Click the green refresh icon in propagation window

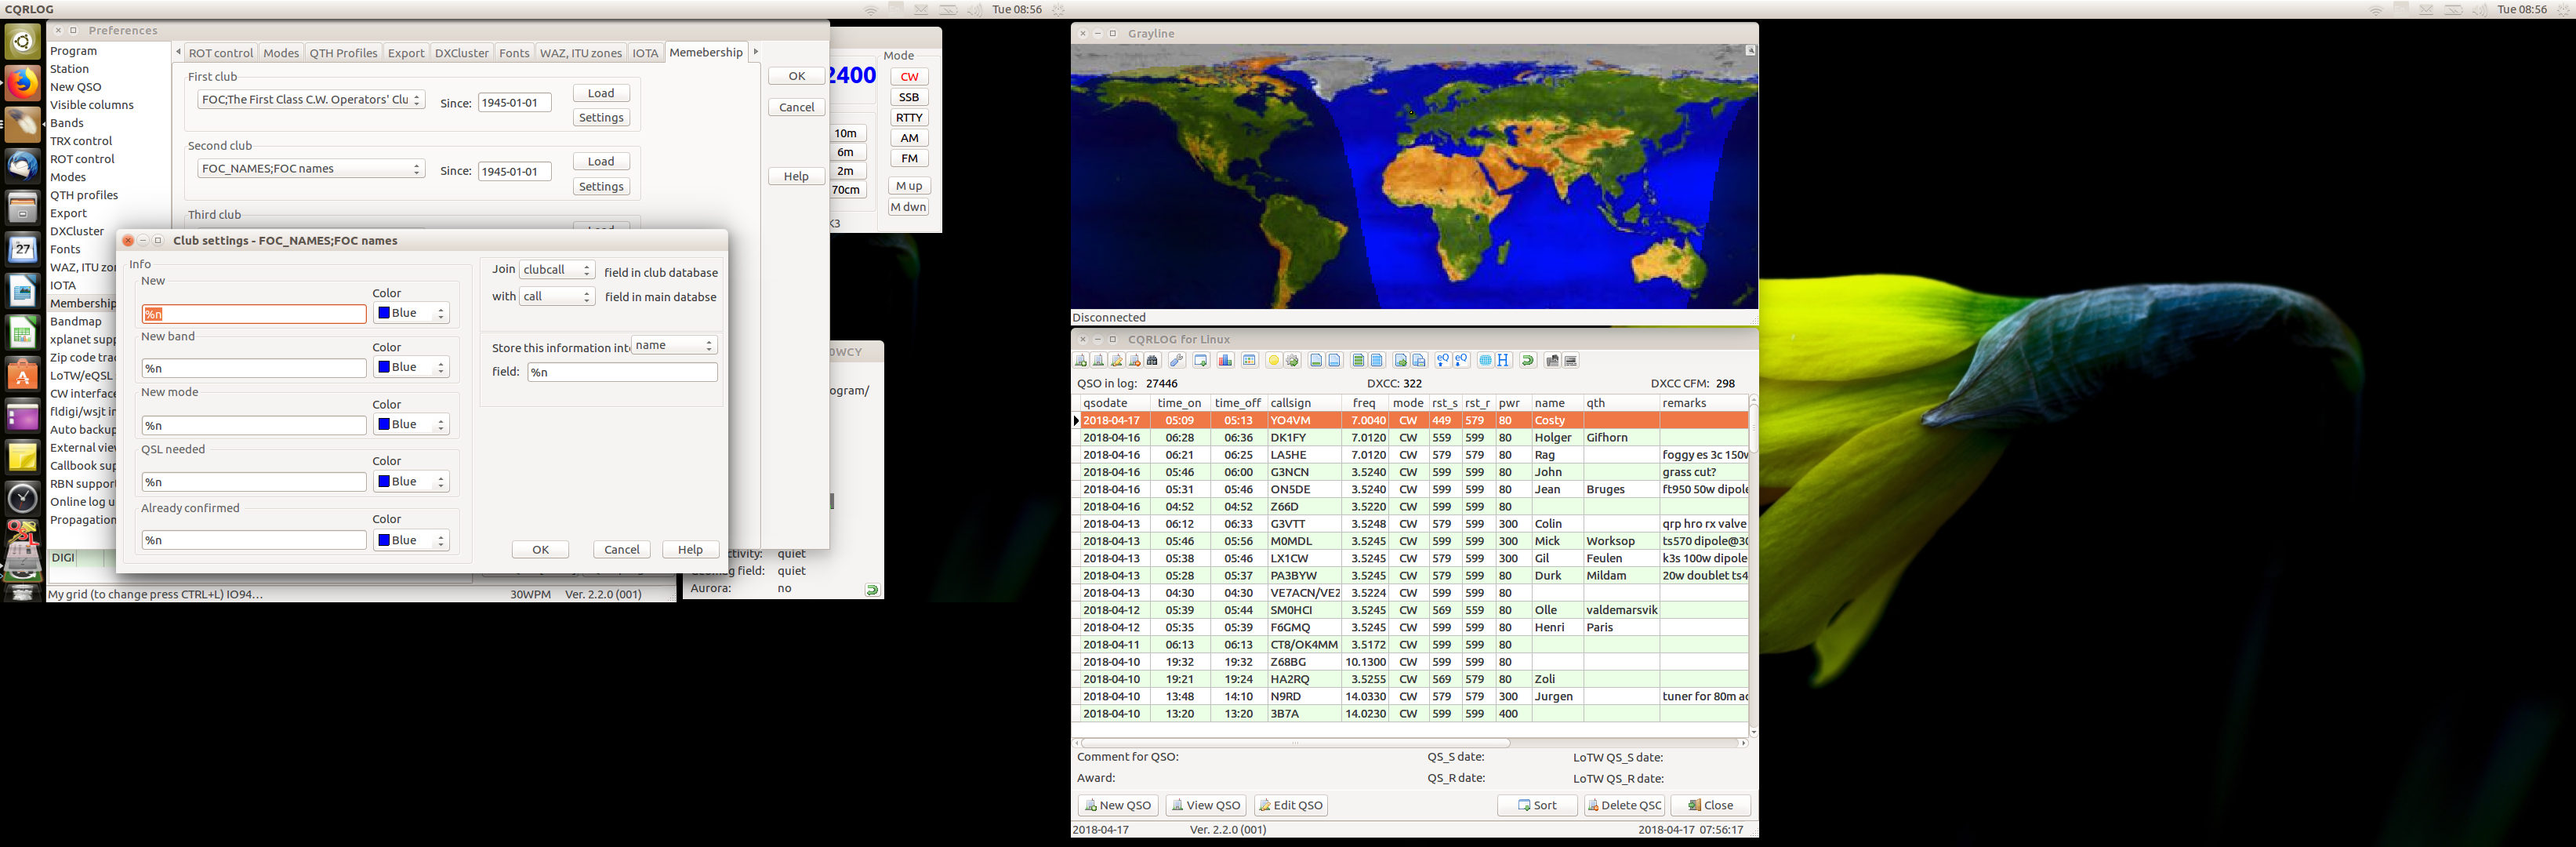pyautogui.click(x=872, y=590)
